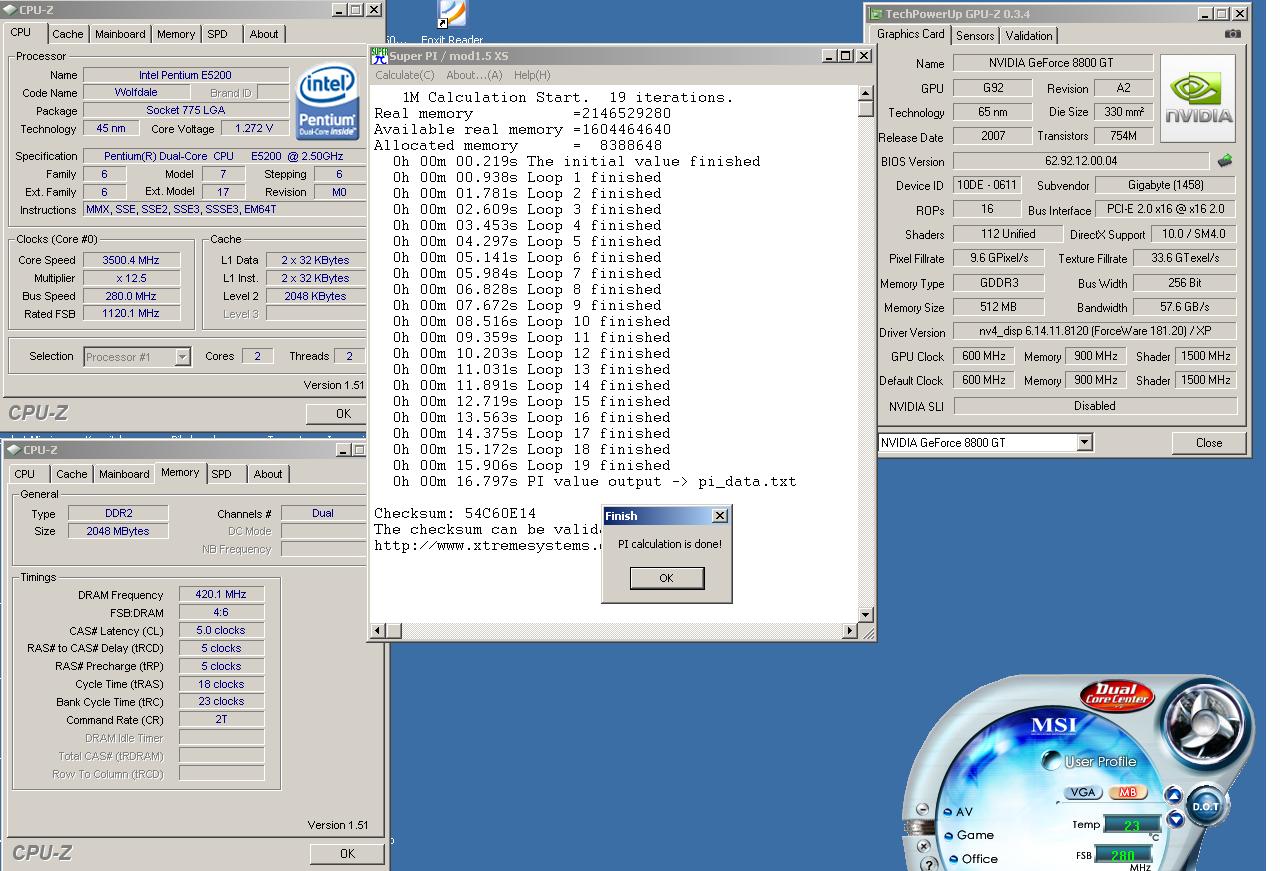Click the green BIOS save chip icon
Screen dimensions: 1280x871
click(x=1224, y=160)
